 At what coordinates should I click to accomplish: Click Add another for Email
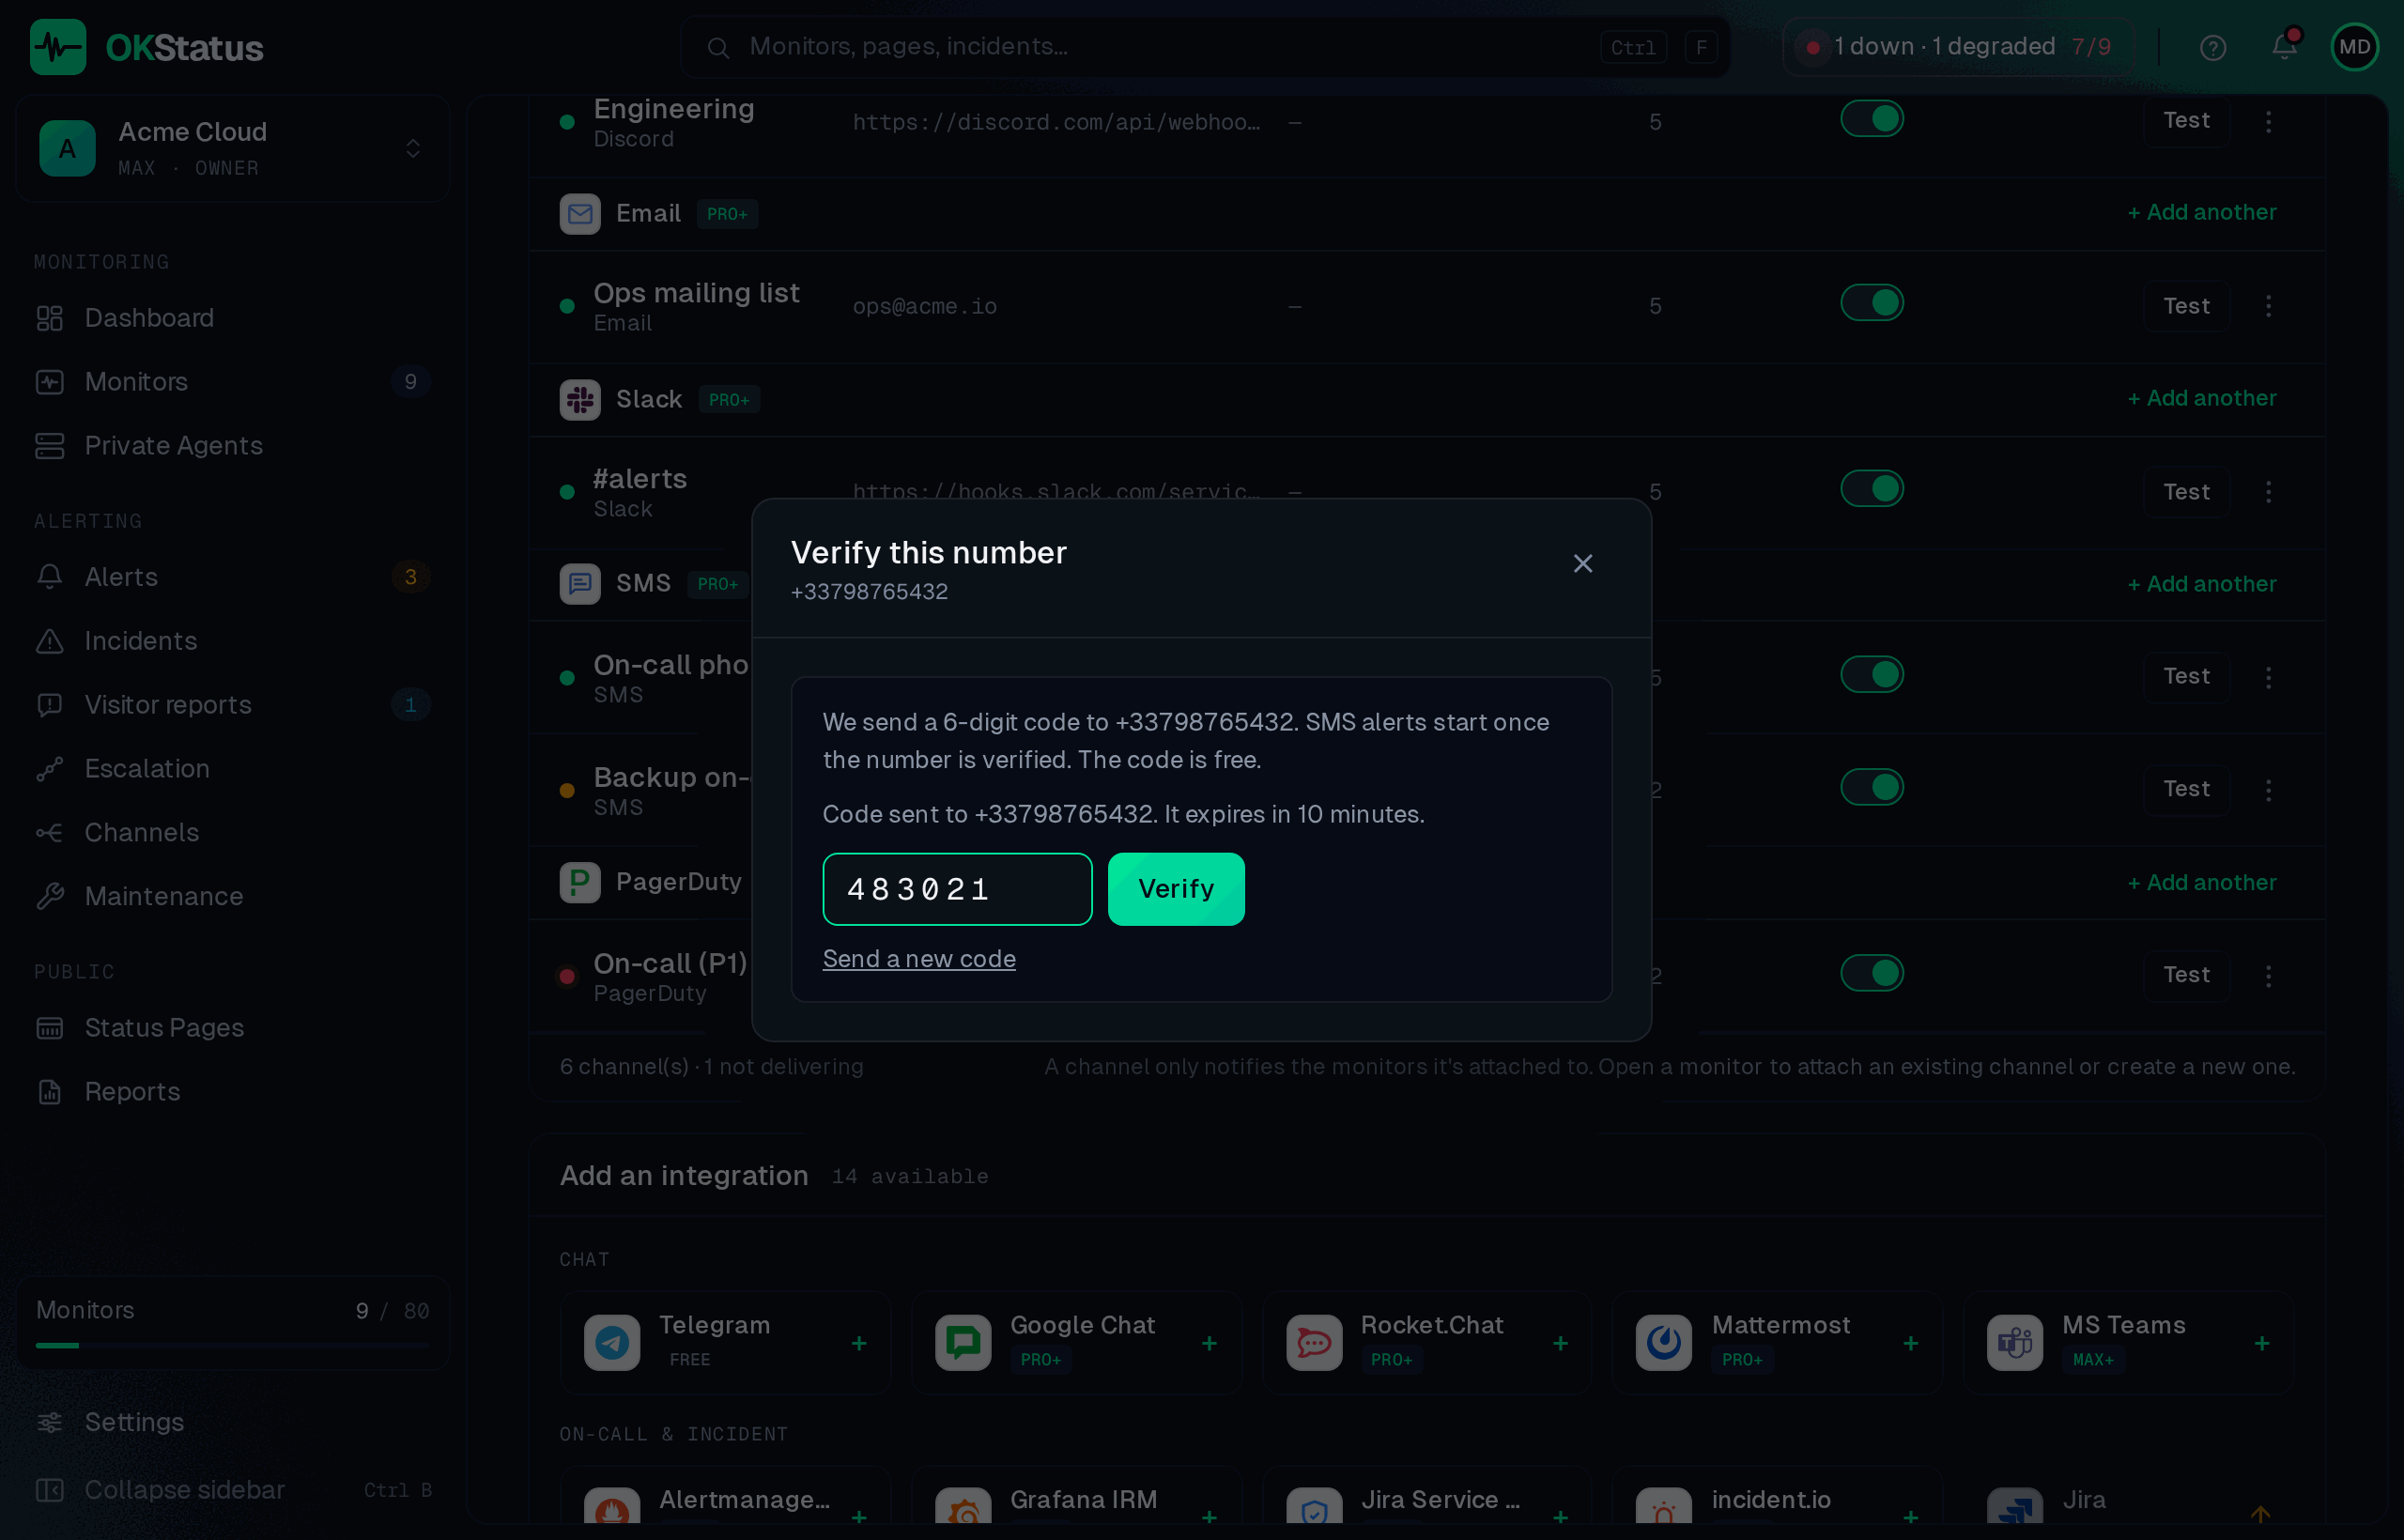2202,212
